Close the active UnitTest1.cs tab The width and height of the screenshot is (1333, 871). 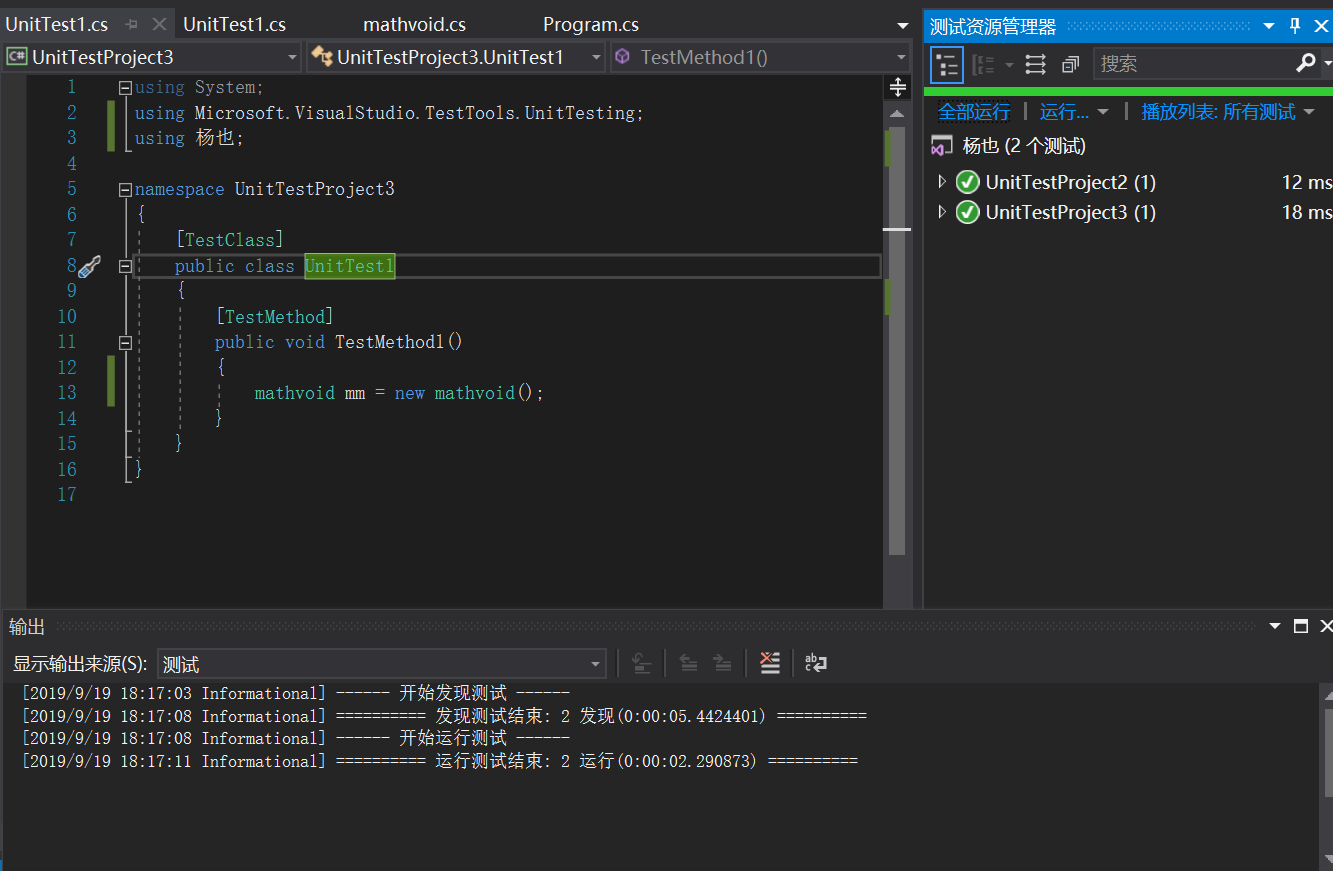[x=160, y=24]
